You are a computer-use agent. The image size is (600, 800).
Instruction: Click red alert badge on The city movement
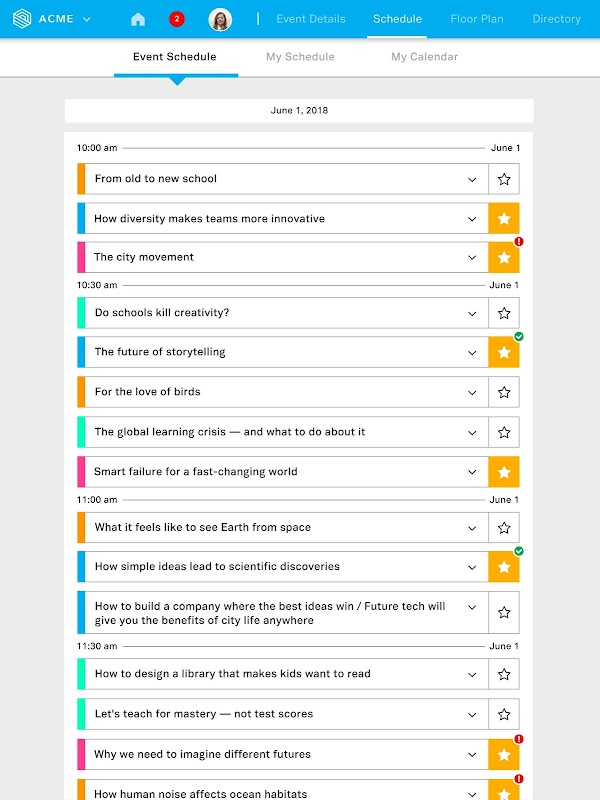click(x=519, y=242)
